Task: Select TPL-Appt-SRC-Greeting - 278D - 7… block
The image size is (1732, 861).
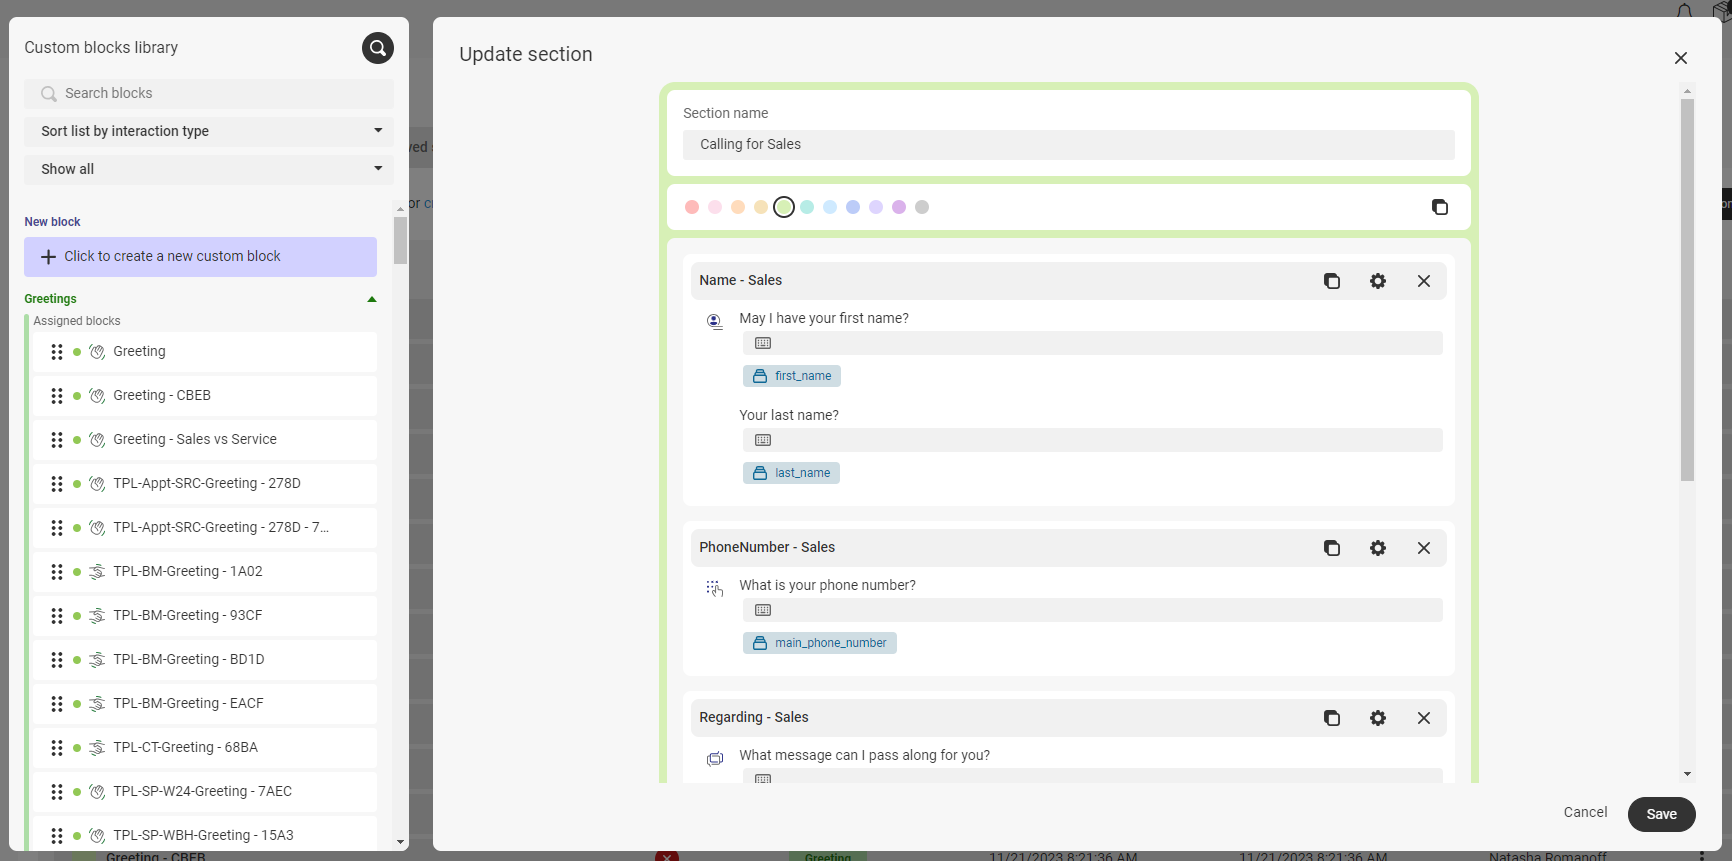Action: point(205,528)
